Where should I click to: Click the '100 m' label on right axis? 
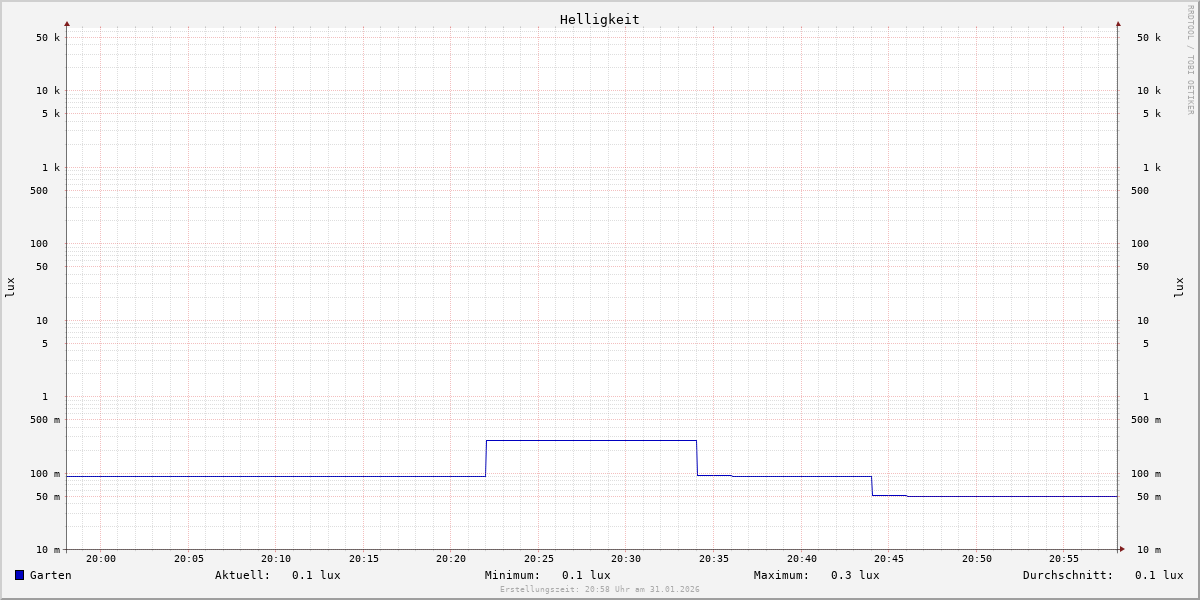tap(1146, 474)
